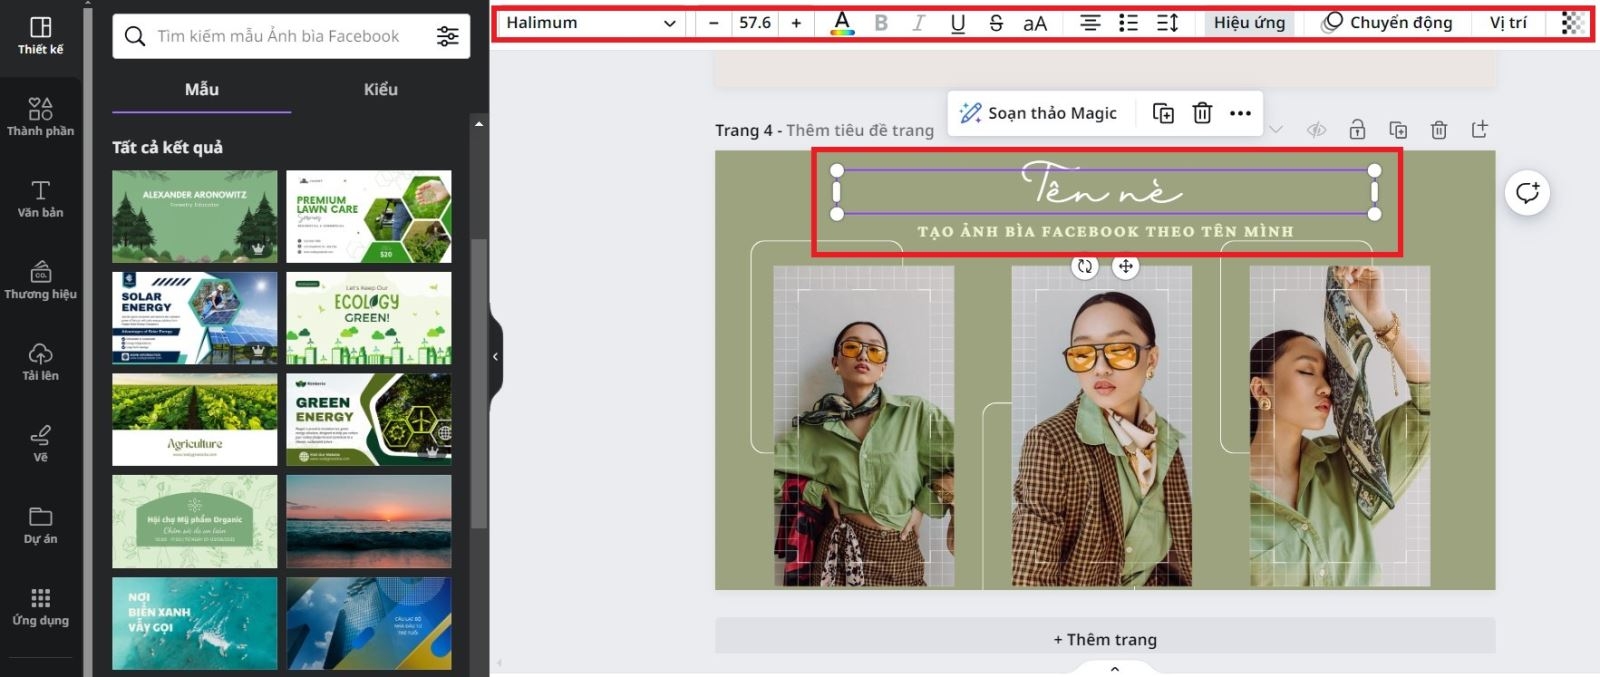Click the search filter sliders icon
1600x677 pixels.
(x=447, y=36)
